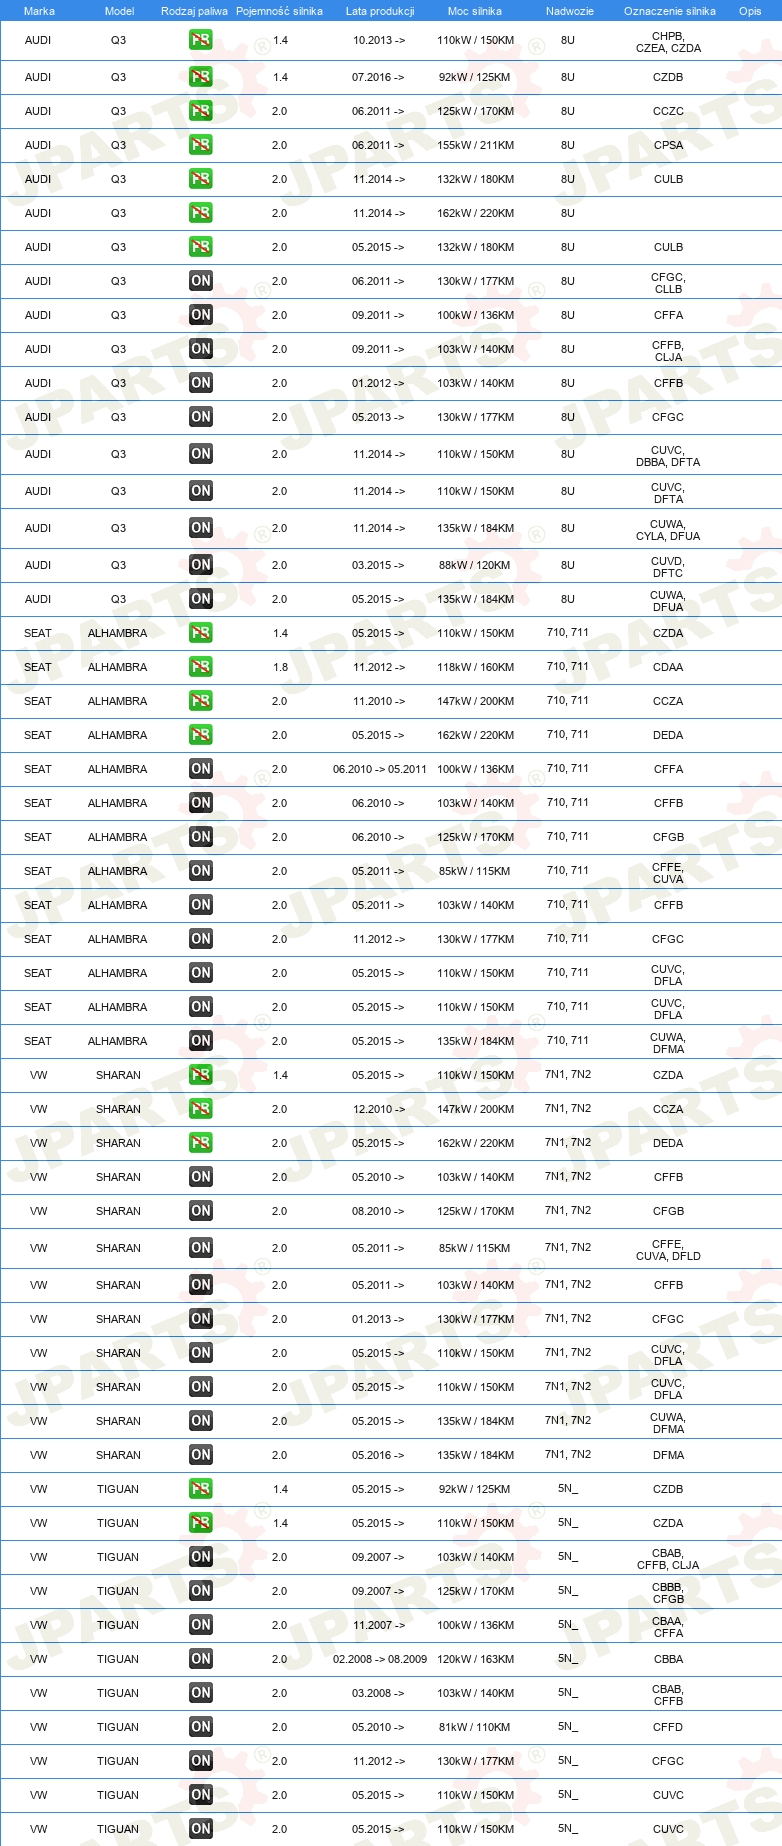Click petrol icon for VW Sharan CCZA row
The image size is (782, 1846).
(x=201, y=1109)
